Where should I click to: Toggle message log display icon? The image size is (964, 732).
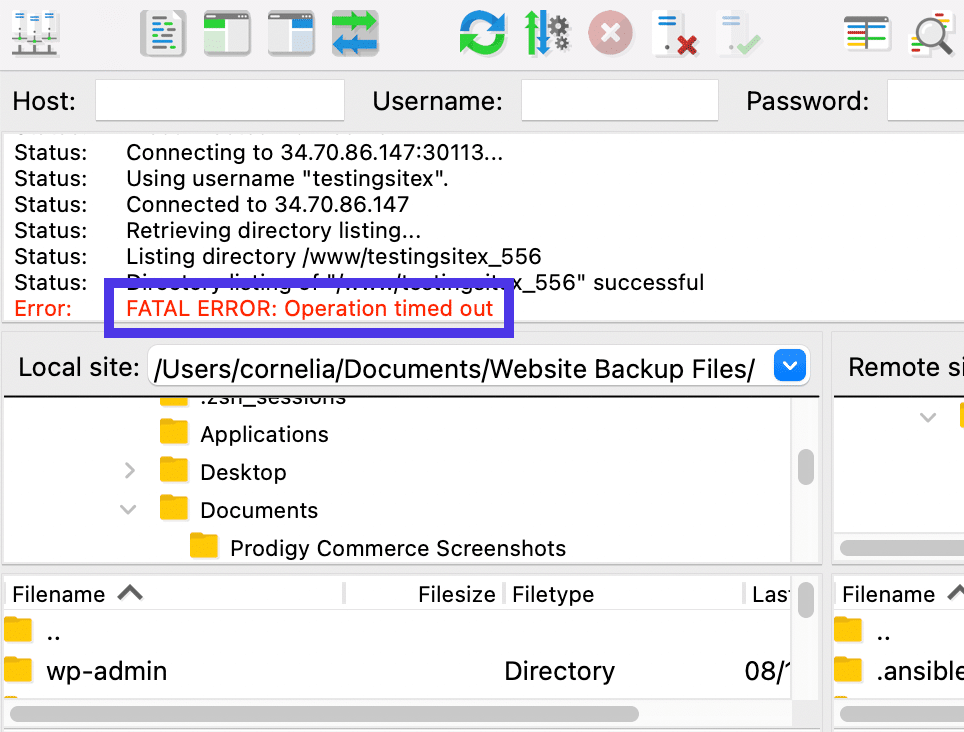click(164, 34)
